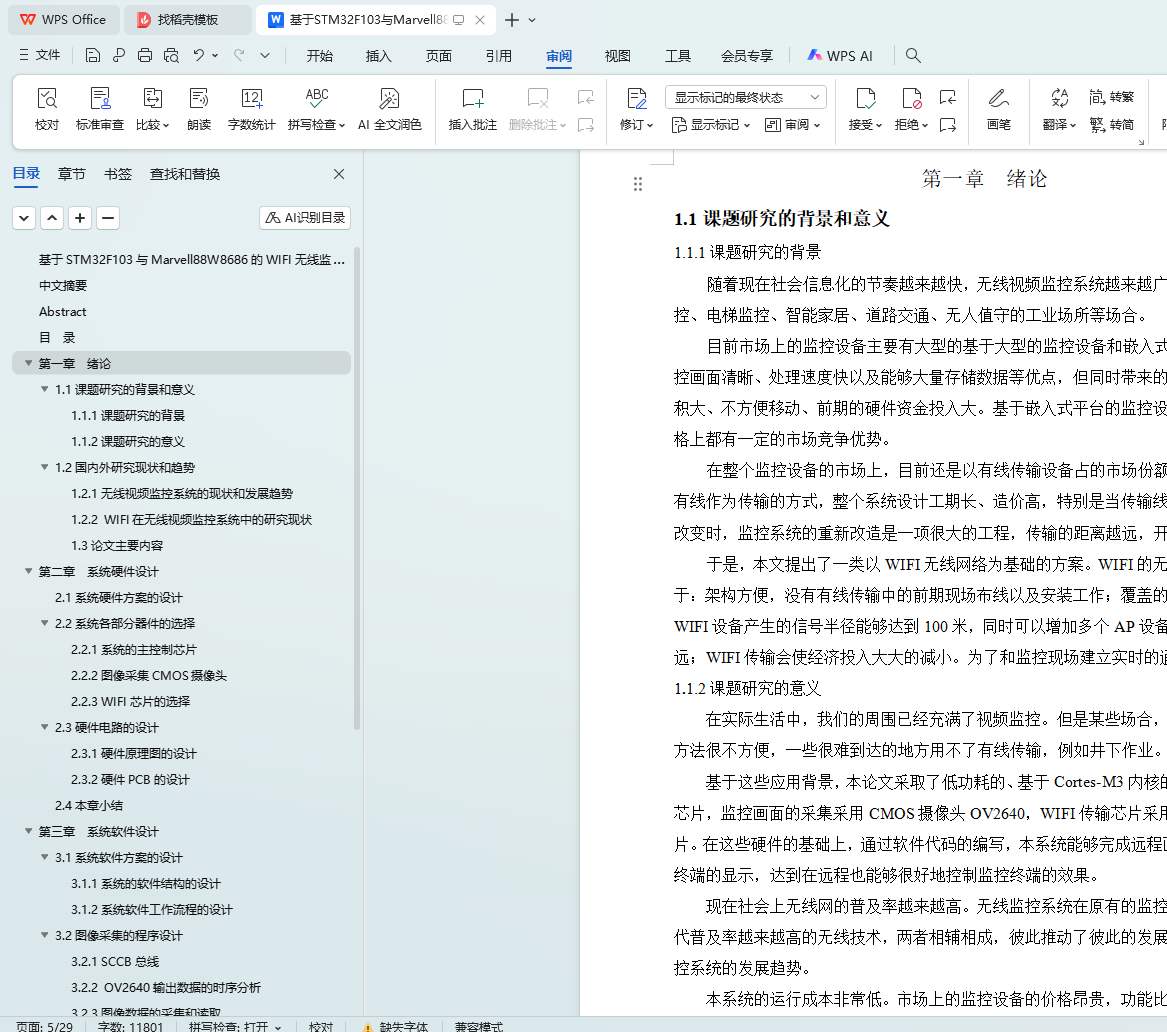Click the 1.1 课题研究的背景和意义 heading in the document

tap(781, 219)
